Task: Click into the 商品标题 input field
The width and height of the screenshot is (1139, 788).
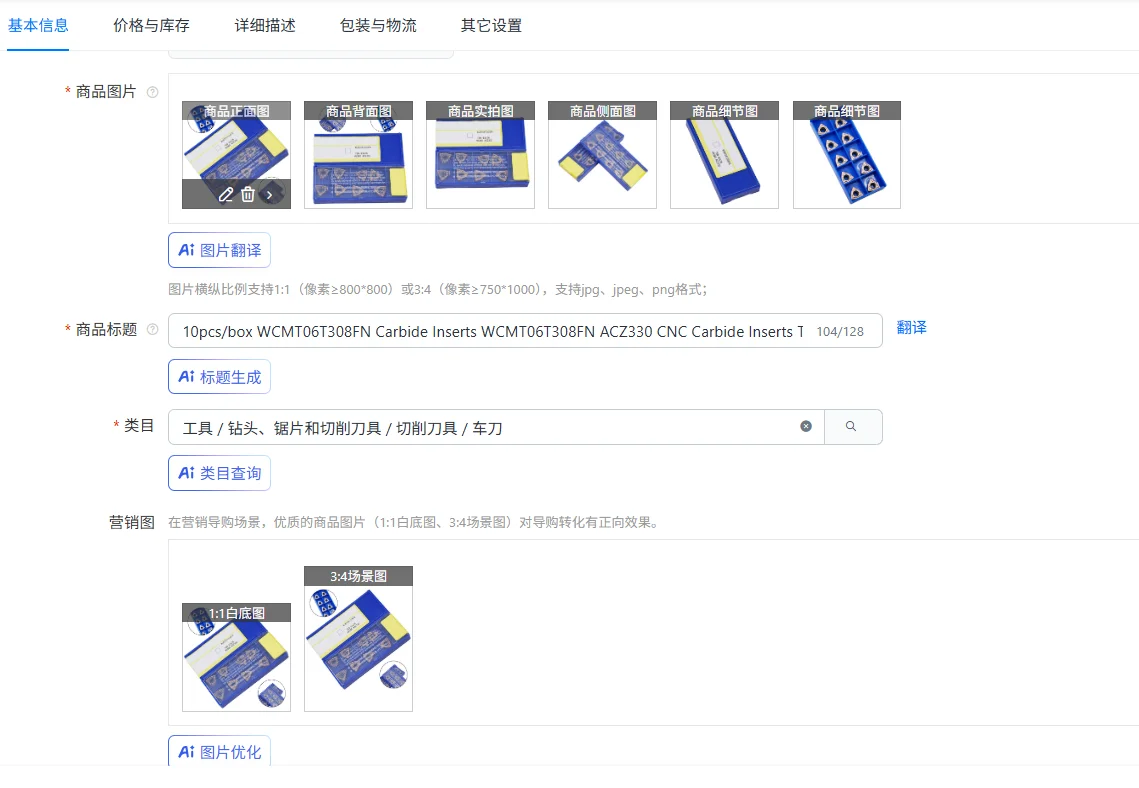Action: point(525,330)
